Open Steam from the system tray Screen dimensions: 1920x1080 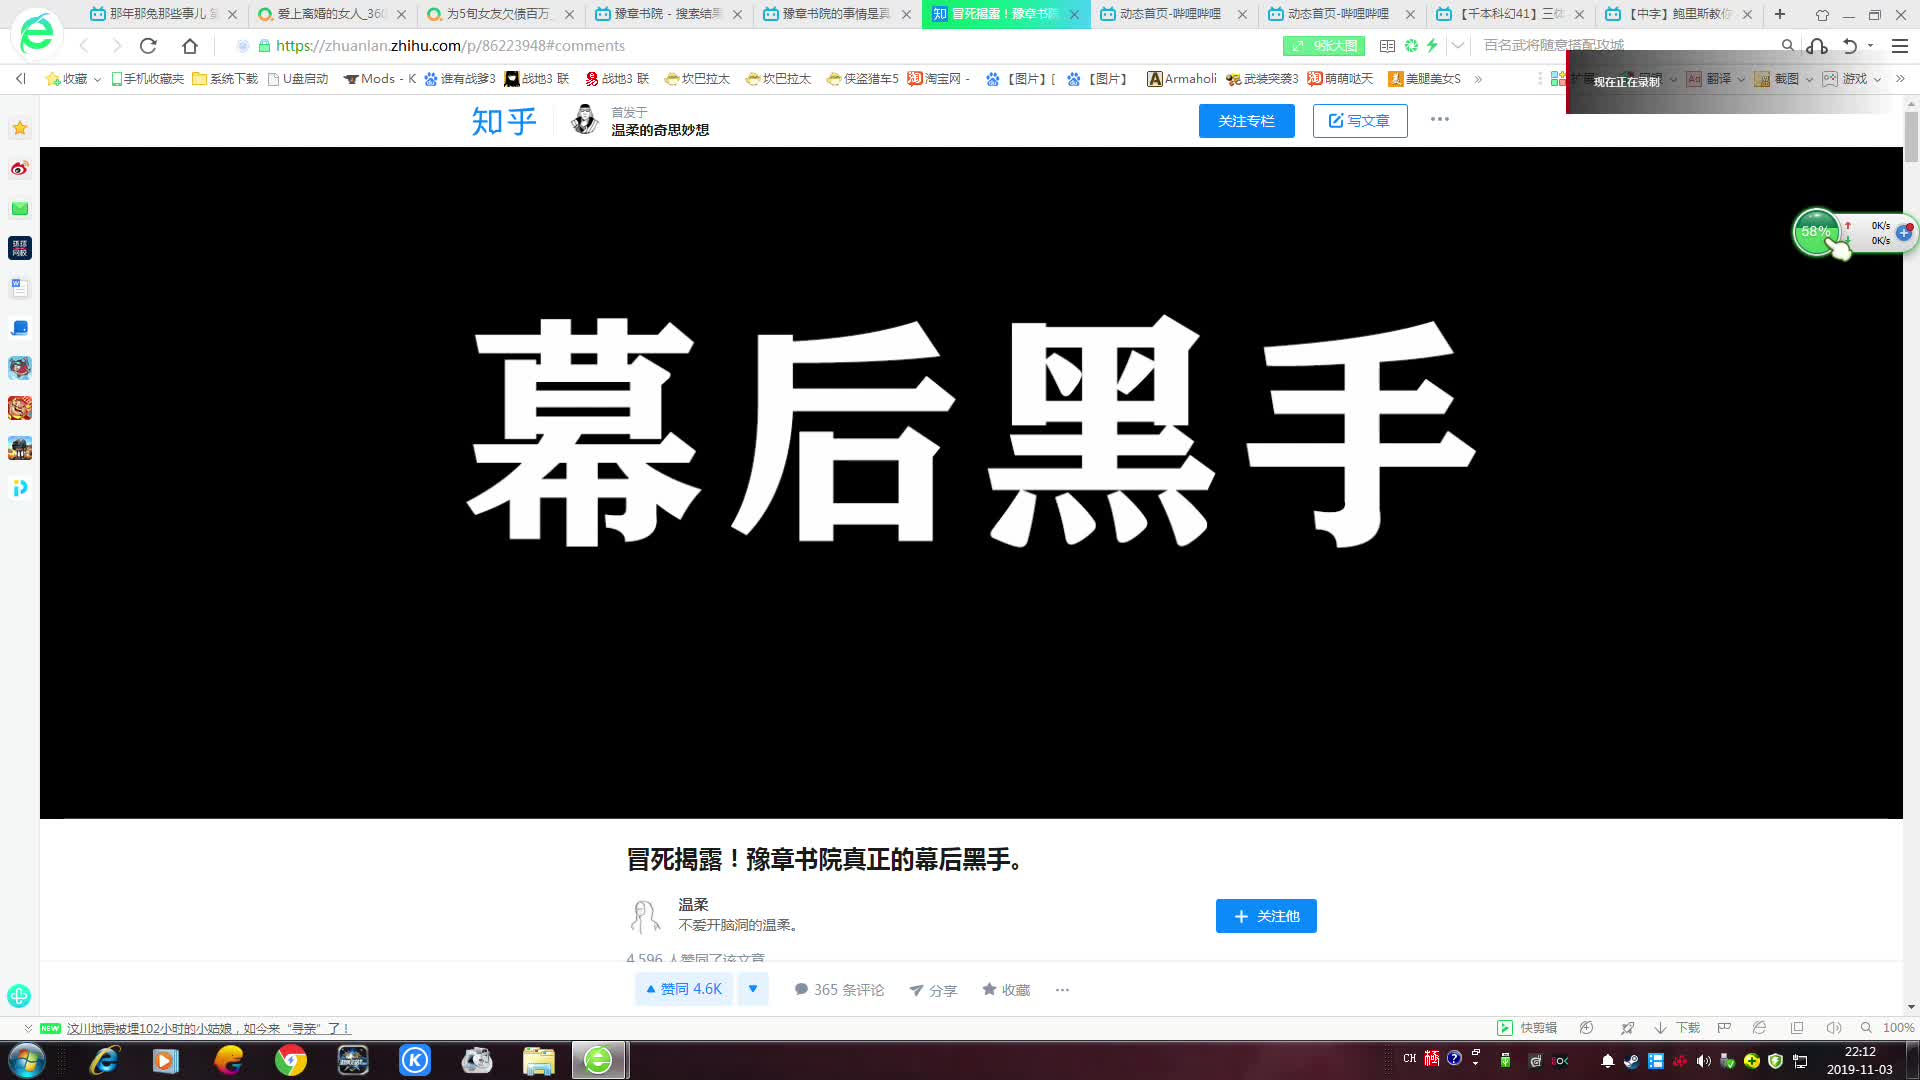coord(1634,1061)
